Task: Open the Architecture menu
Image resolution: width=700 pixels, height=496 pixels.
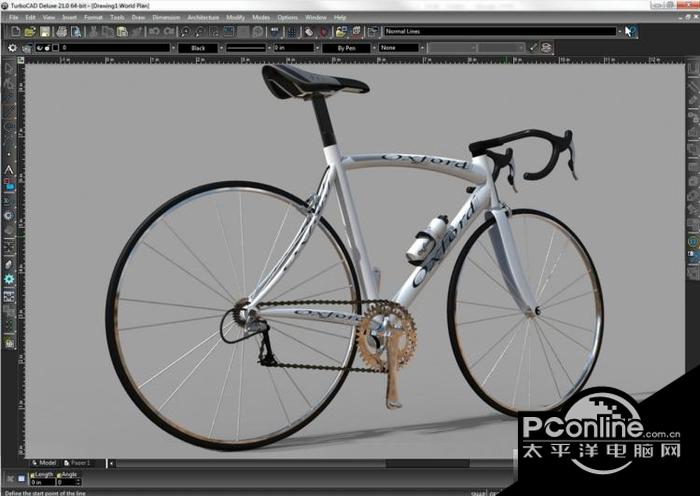Action: (x=203, y=17)
